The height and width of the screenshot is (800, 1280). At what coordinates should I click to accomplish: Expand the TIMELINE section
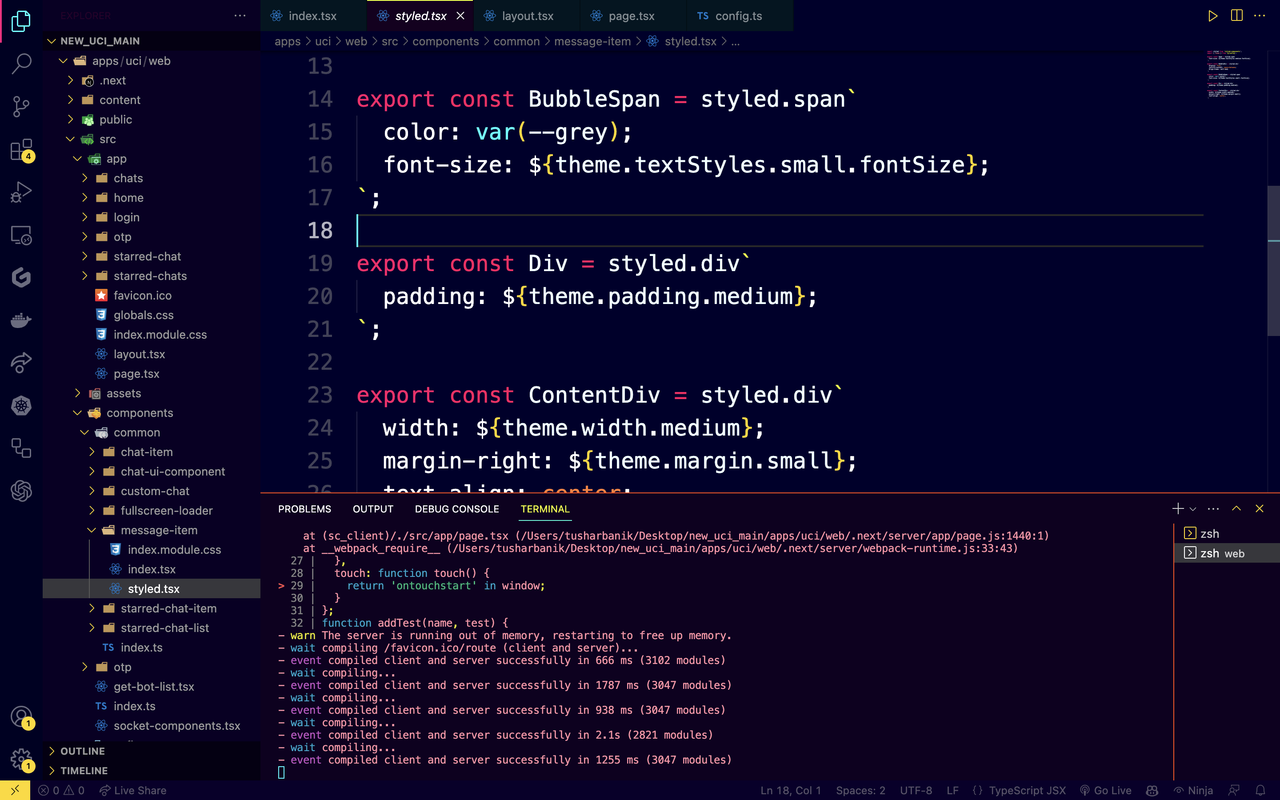pyautogui.click(x=152, y=771)
